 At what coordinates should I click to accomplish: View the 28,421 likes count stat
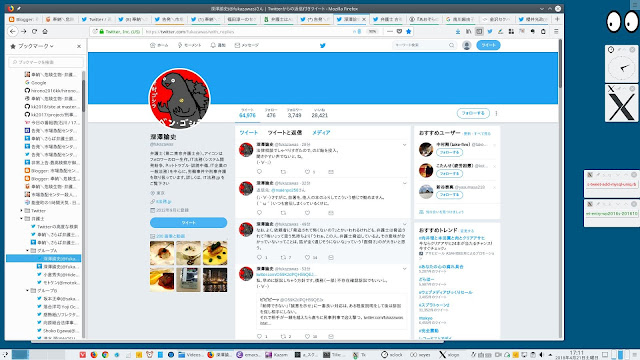(320, 113)
